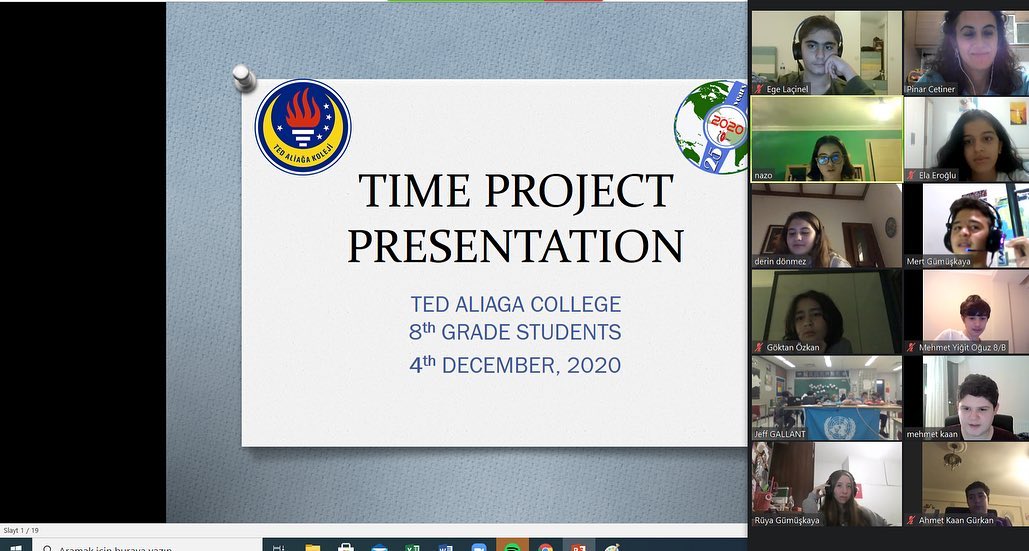Viewport: 1029px width, 551px height.
Task: Click the 'TED ALIAGA COLLEGE' subtitle line
Action: [515, 304]
